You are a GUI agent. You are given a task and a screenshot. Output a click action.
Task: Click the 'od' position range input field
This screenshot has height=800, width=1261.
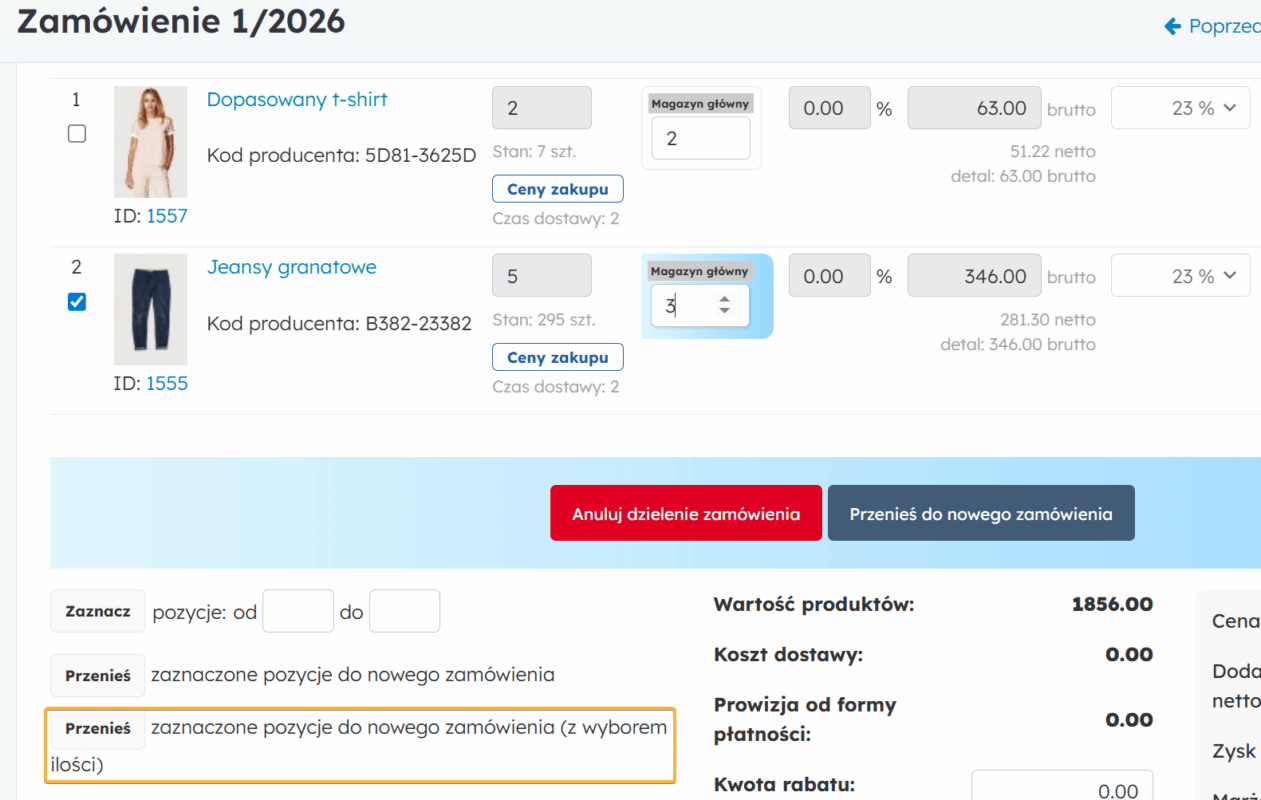click(x=298, y=611)
